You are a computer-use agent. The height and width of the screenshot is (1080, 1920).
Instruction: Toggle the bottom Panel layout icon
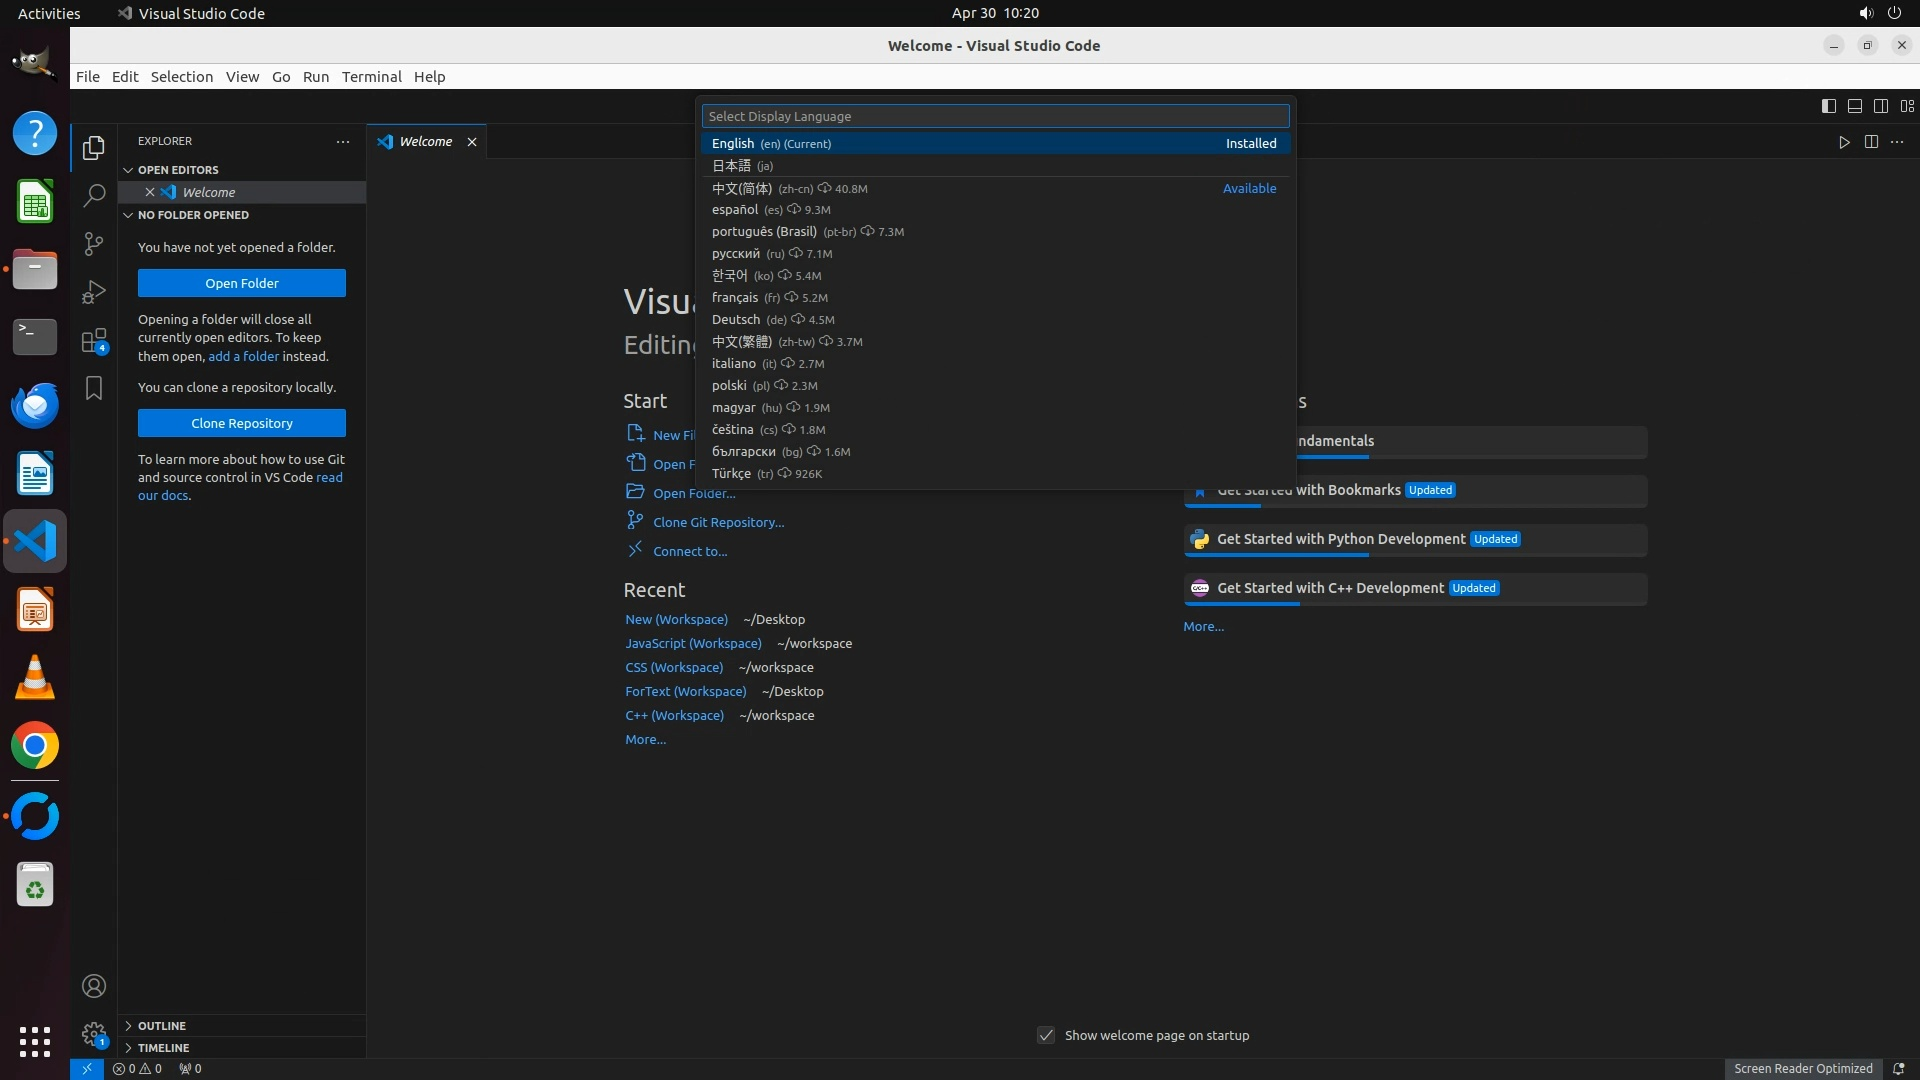(x=1854, y=106)
